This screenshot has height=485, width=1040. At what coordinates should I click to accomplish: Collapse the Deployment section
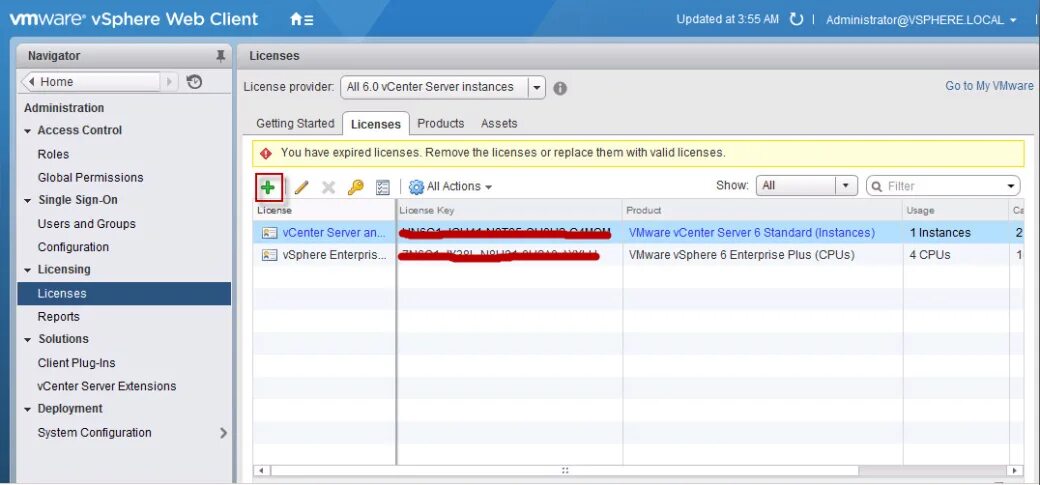[x=27, y=409]
